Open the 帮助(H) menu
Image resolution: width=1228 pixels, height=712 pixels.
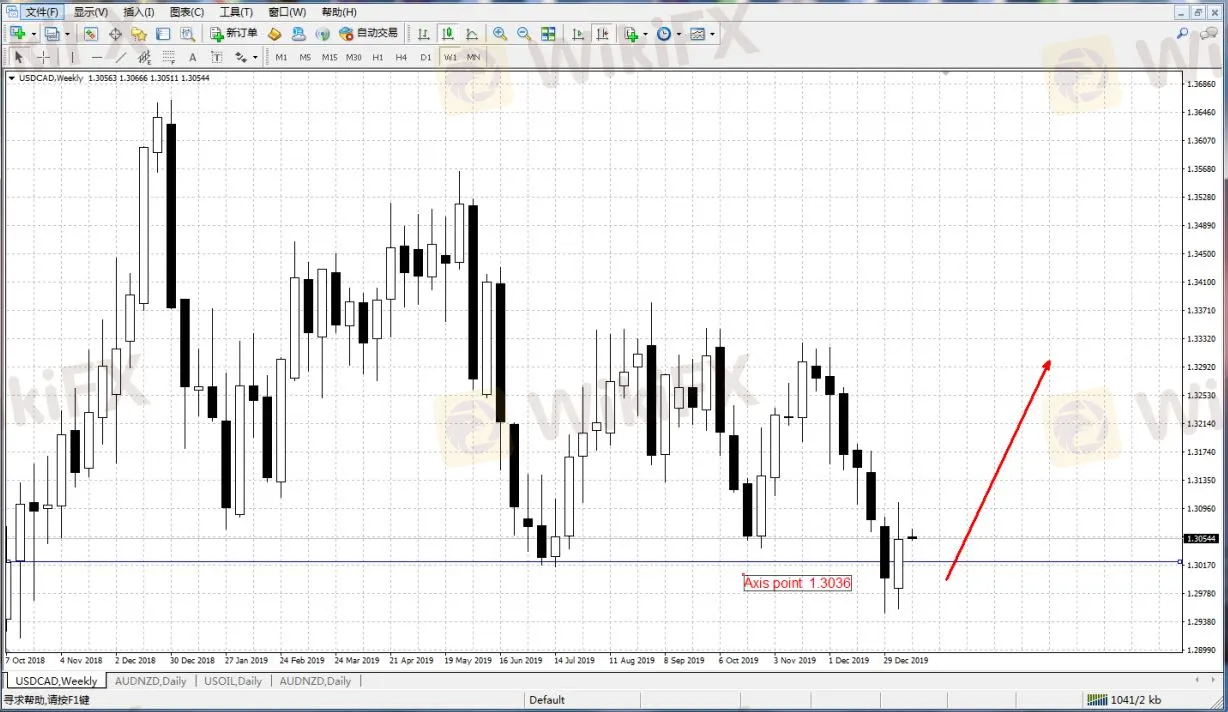click(x=339, y=12)
